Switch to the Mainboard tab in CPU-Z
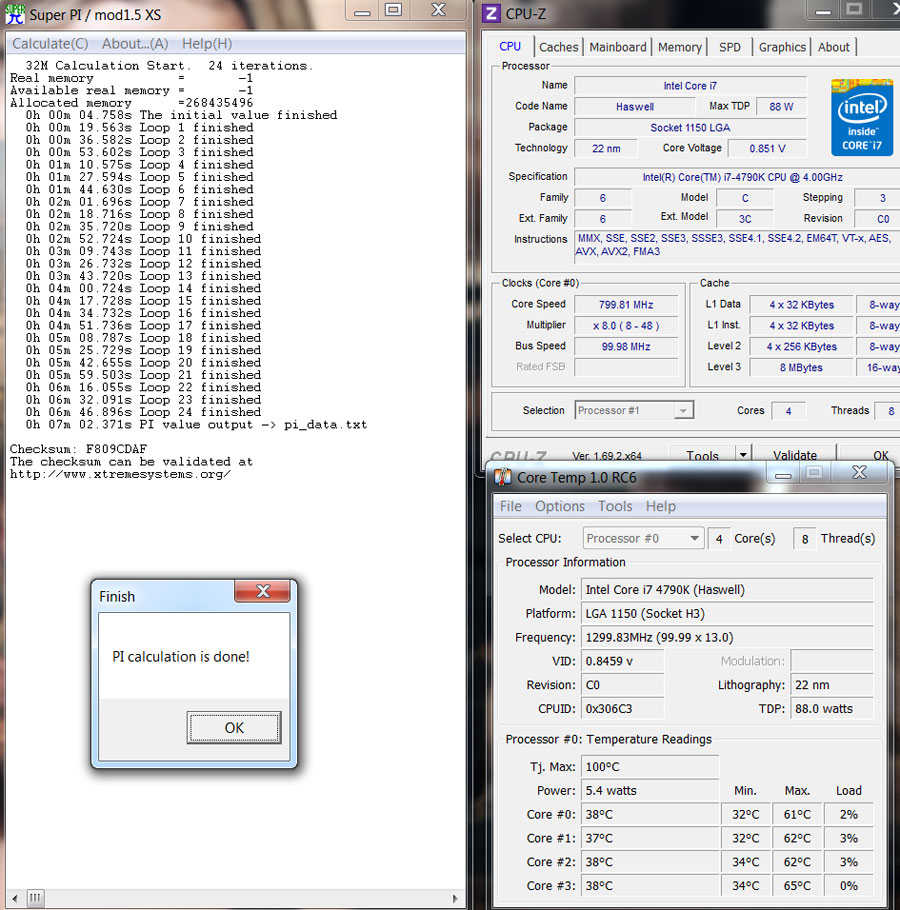Viewport: 900px width, 910px height. pos(618,47)
